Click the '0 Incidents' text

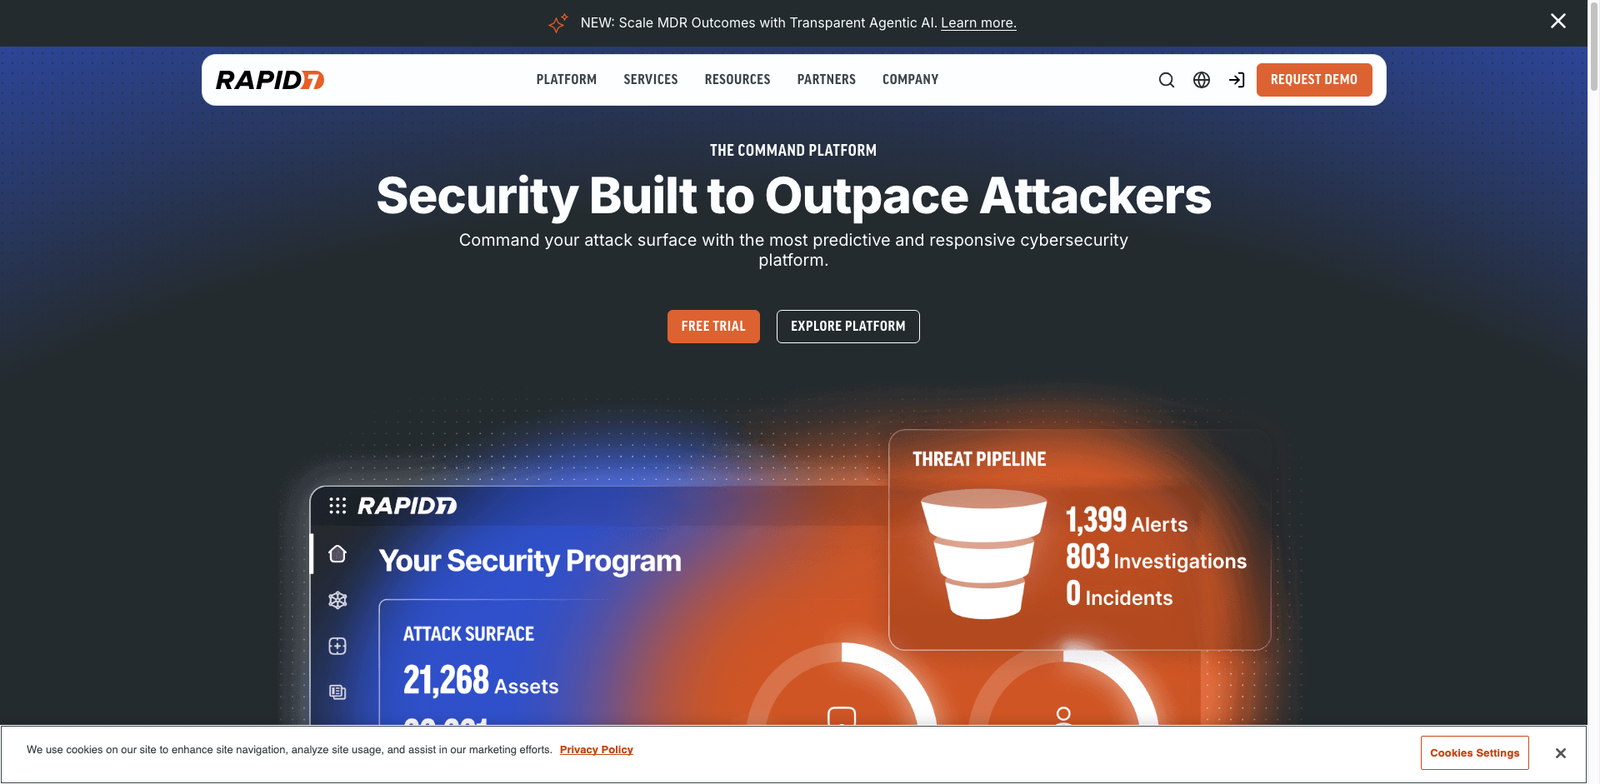click(x=1119, y=595)
